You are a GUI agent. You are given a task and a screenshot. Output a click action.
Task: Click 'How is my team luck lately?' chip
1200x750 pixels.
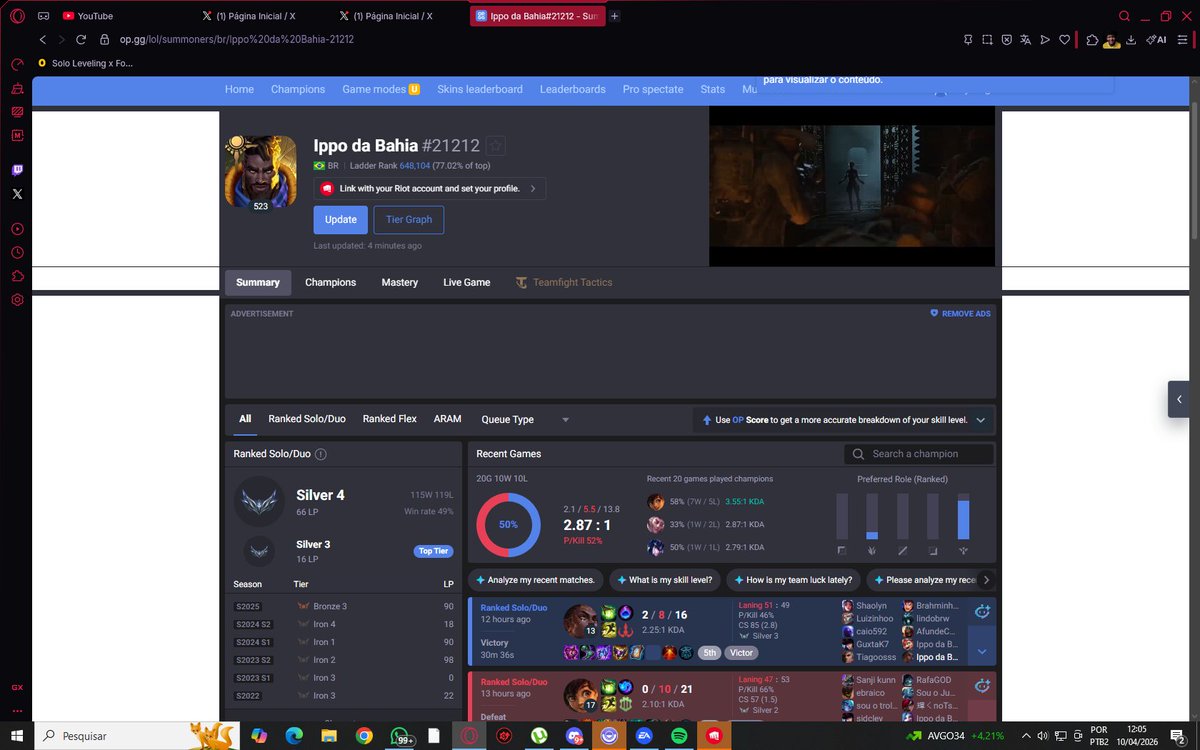tap(792, 580)
